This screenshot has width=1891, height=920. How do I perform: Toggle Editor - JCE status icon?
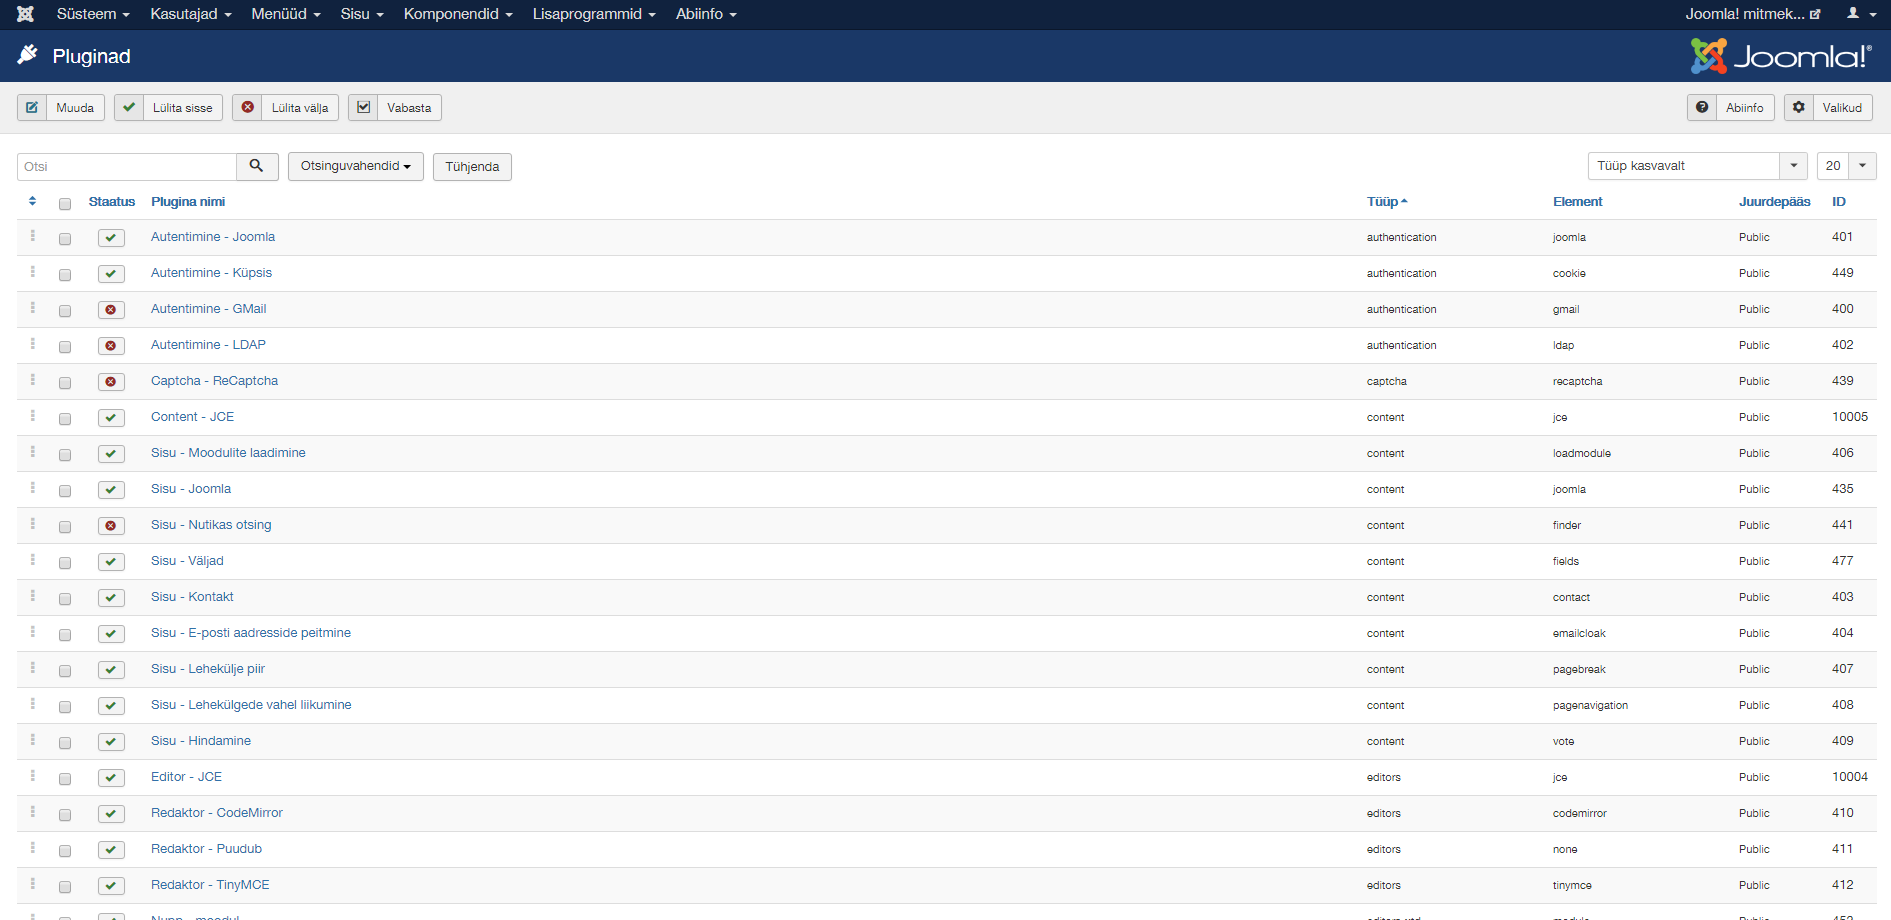(111, 778)
